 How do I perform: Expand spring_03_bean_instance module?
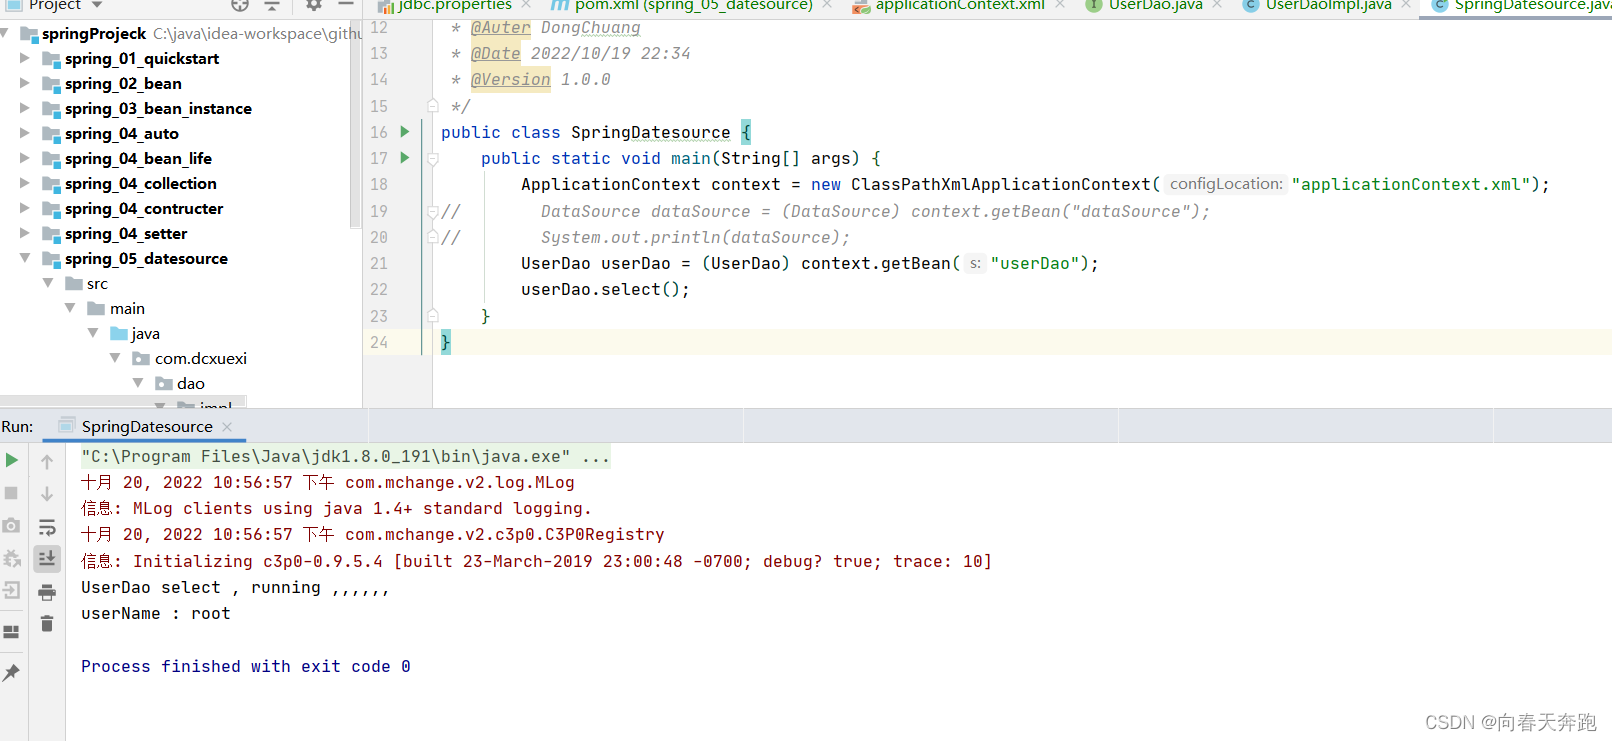(x=25, y=108)
